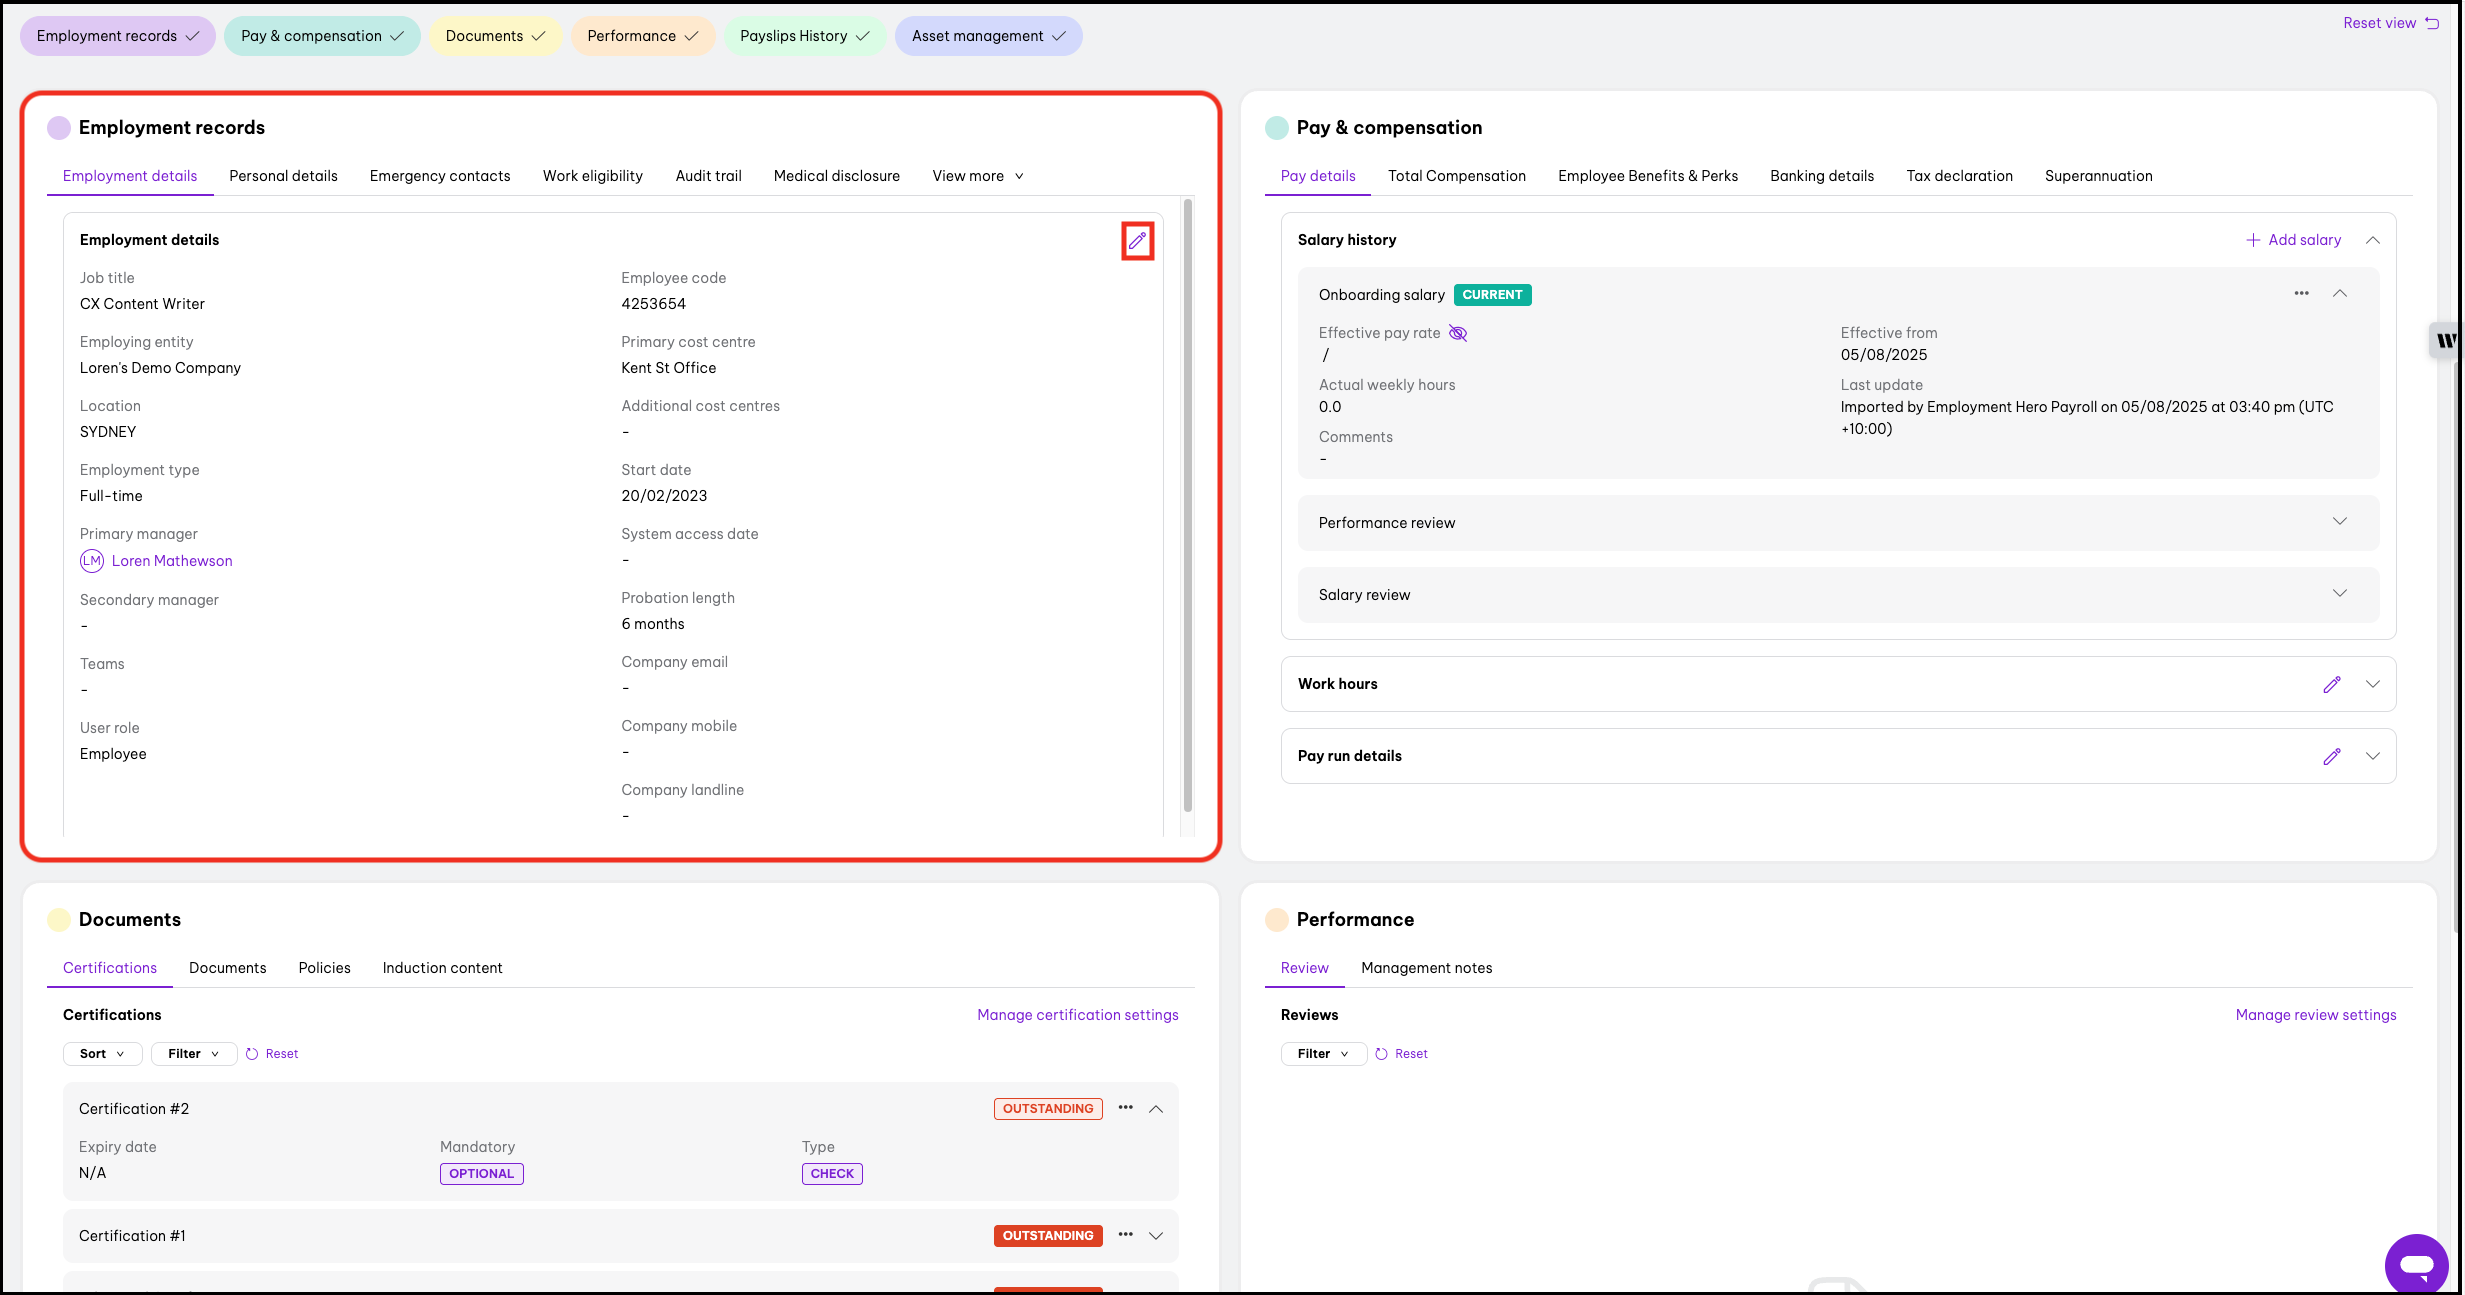This screenshot has height=1295, width=2465.
Task: Toggle the Asset management section chip
Action: pos(988,36)
